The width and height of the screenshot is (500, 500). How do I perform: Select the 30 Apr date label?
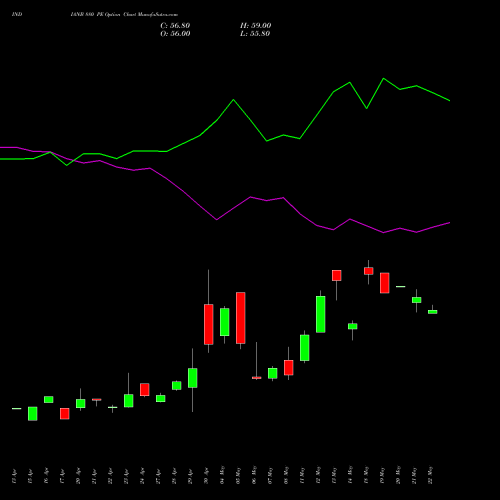pyautogui.click(x=206, y=475)
